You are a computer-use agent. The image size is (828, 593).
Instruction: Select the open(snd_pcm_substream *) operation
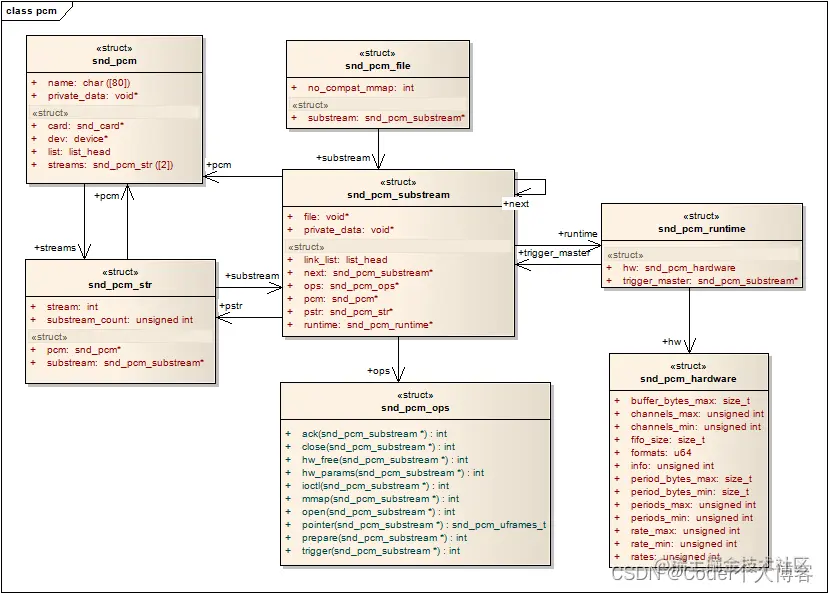coord(378,512)
